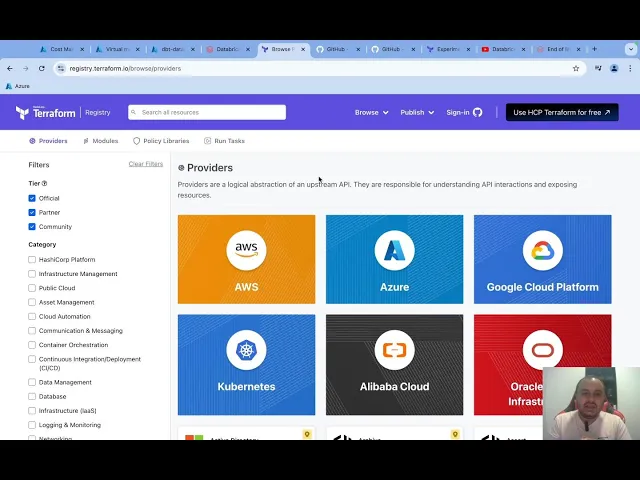Expand the Browse dropdown menu

click(x=371, y=112)
